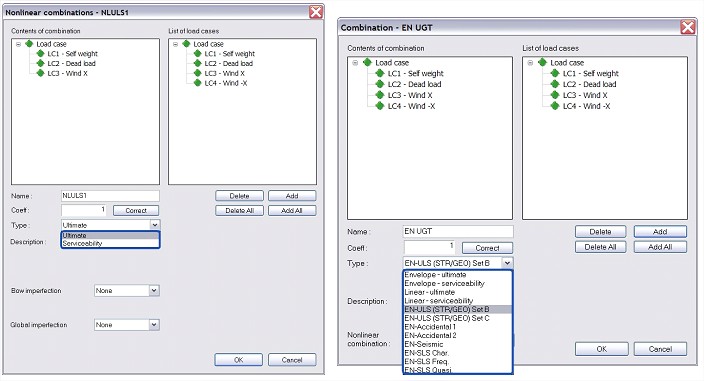Click green diamond icon beside LC3 in NLULS1 contents
This screenshot has height=381, width=704.
(x=40, y=73)
